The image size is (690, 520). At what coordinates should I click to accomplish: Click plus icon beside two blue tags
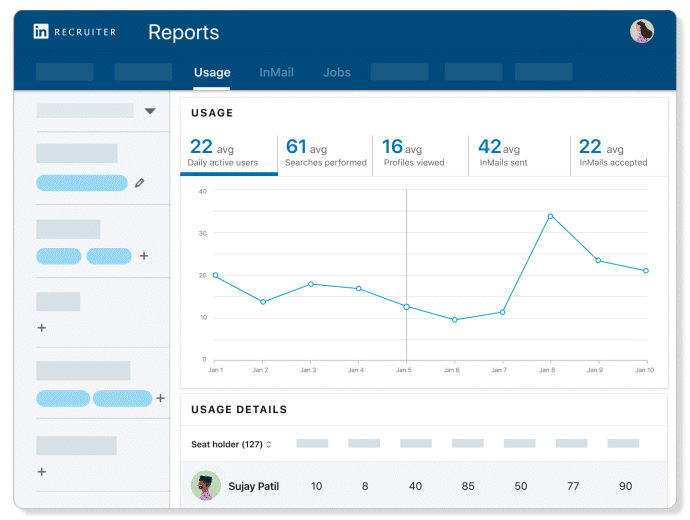click(x=144, y=256)
